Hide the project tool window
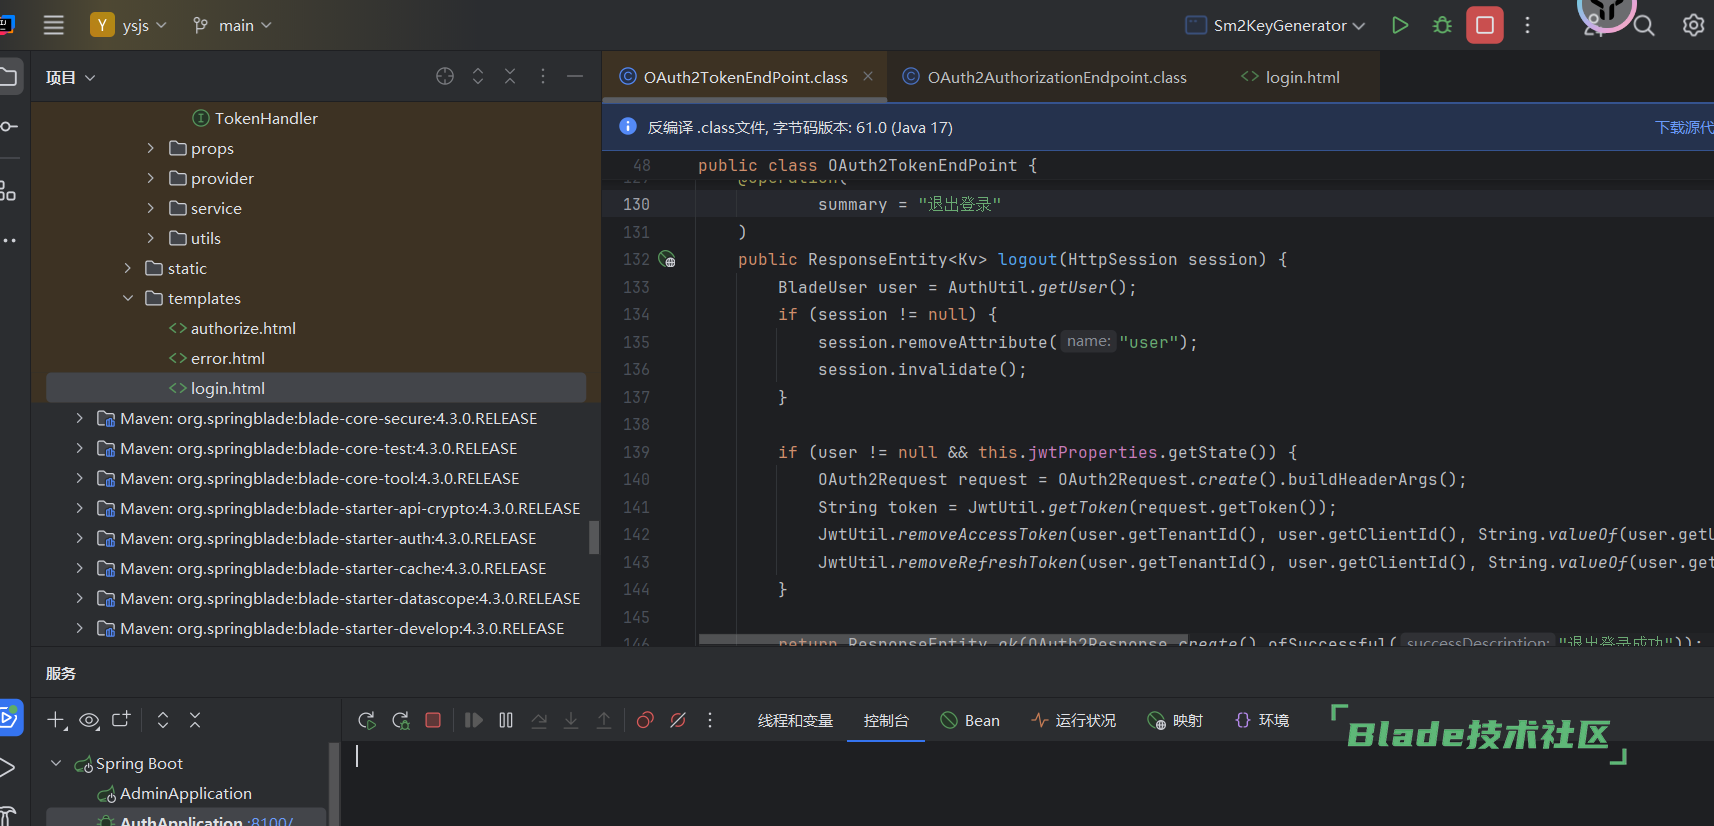The width and height of the screenshot is (1714, 826). (575, 76)
